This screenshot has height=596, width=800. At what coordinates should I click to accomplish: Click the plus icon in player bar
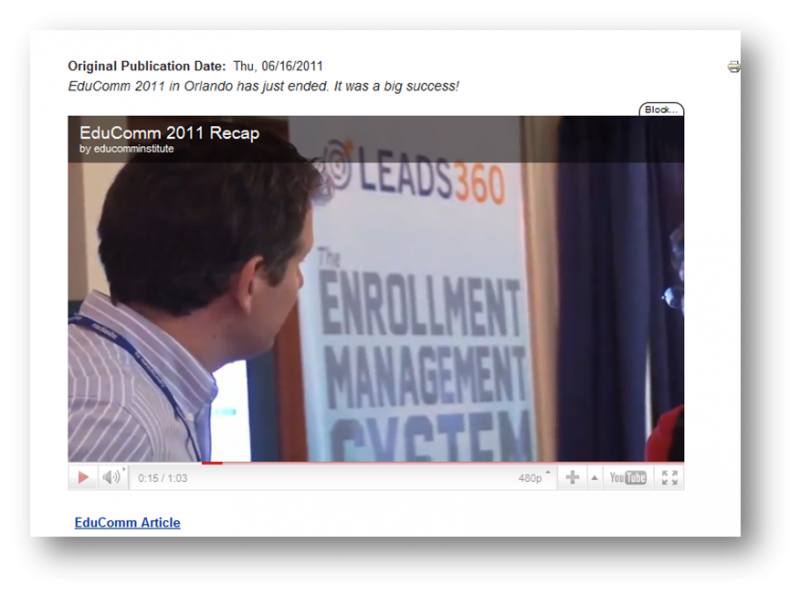pos(572,478)
